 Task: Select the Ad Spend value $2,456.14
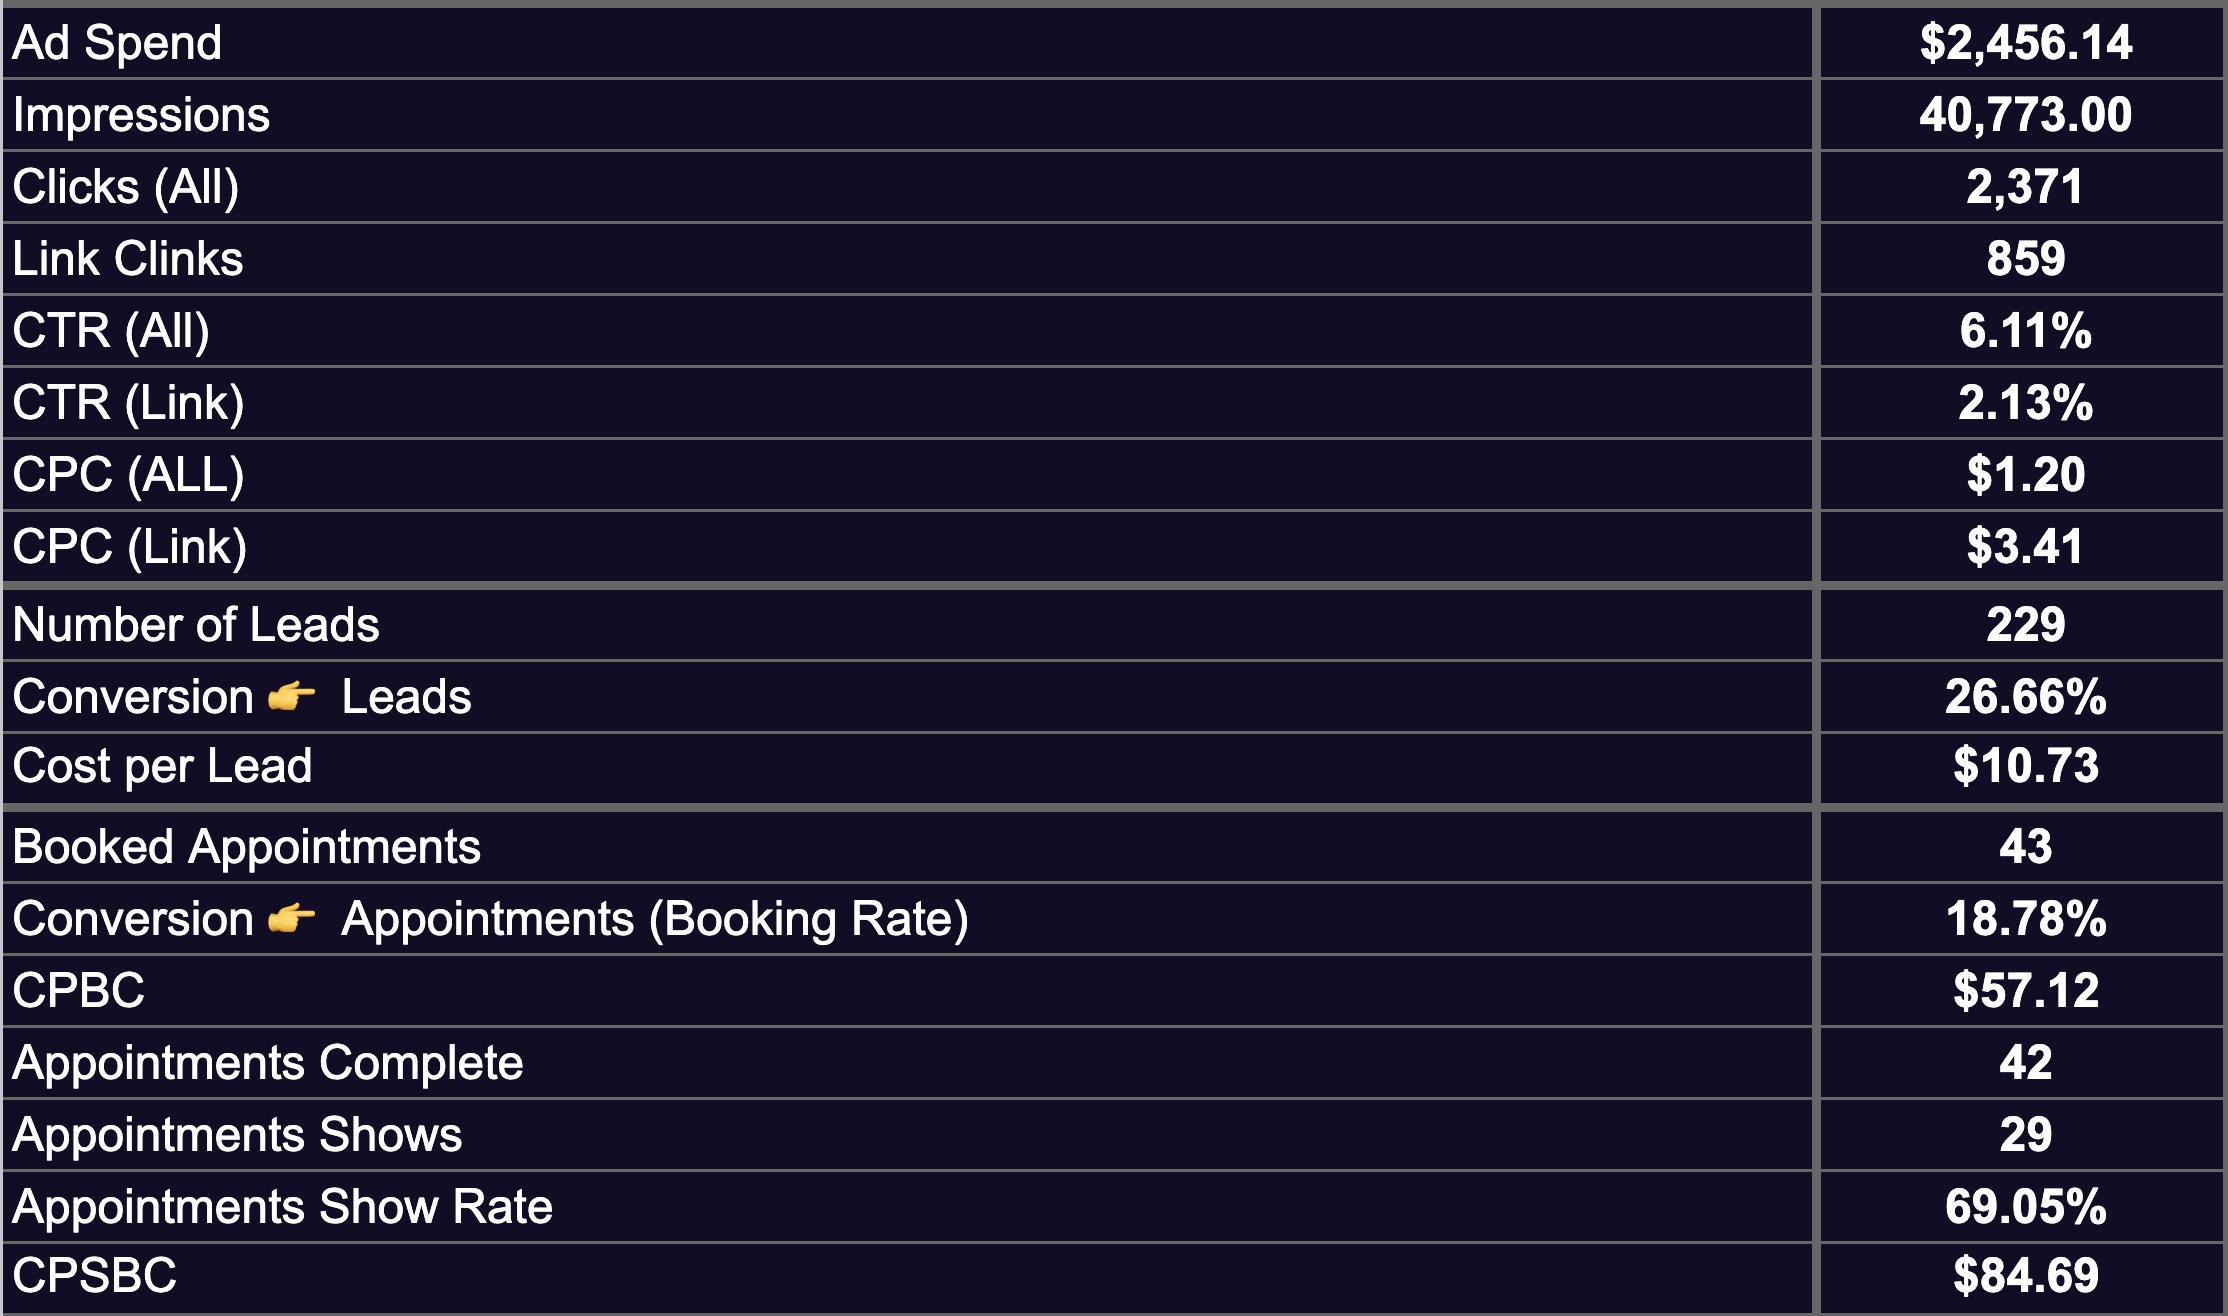point(2025,43)
